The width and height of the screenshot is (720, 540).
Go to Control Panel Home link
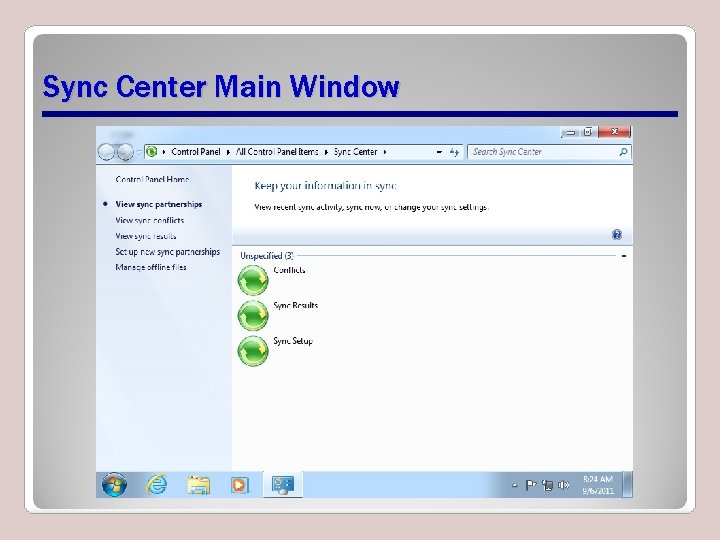click(x=152, y=180)
